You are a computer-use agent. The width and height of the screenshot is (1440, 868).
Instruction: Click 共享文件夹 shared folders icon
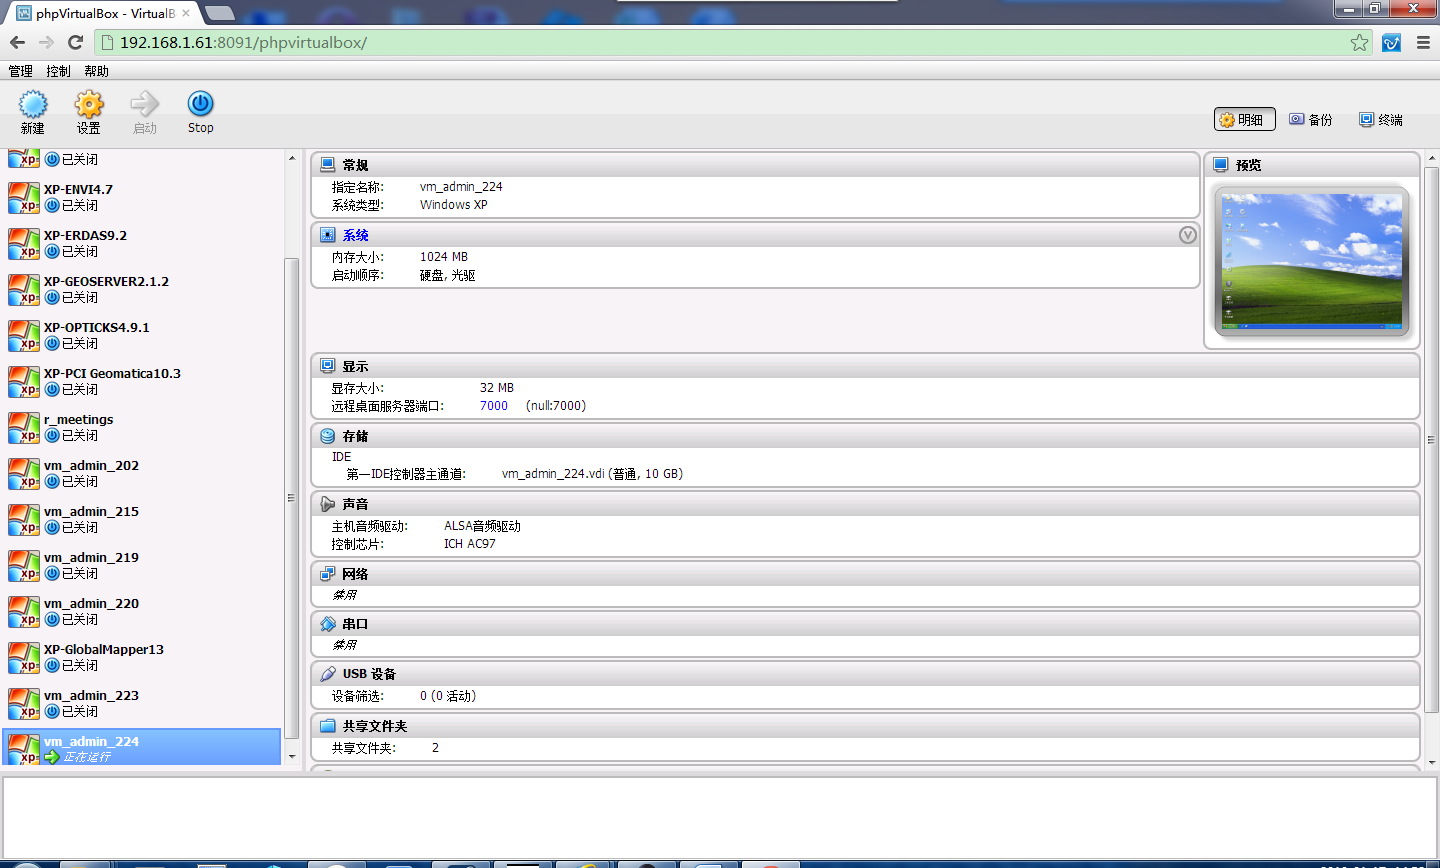coord(328,727)
